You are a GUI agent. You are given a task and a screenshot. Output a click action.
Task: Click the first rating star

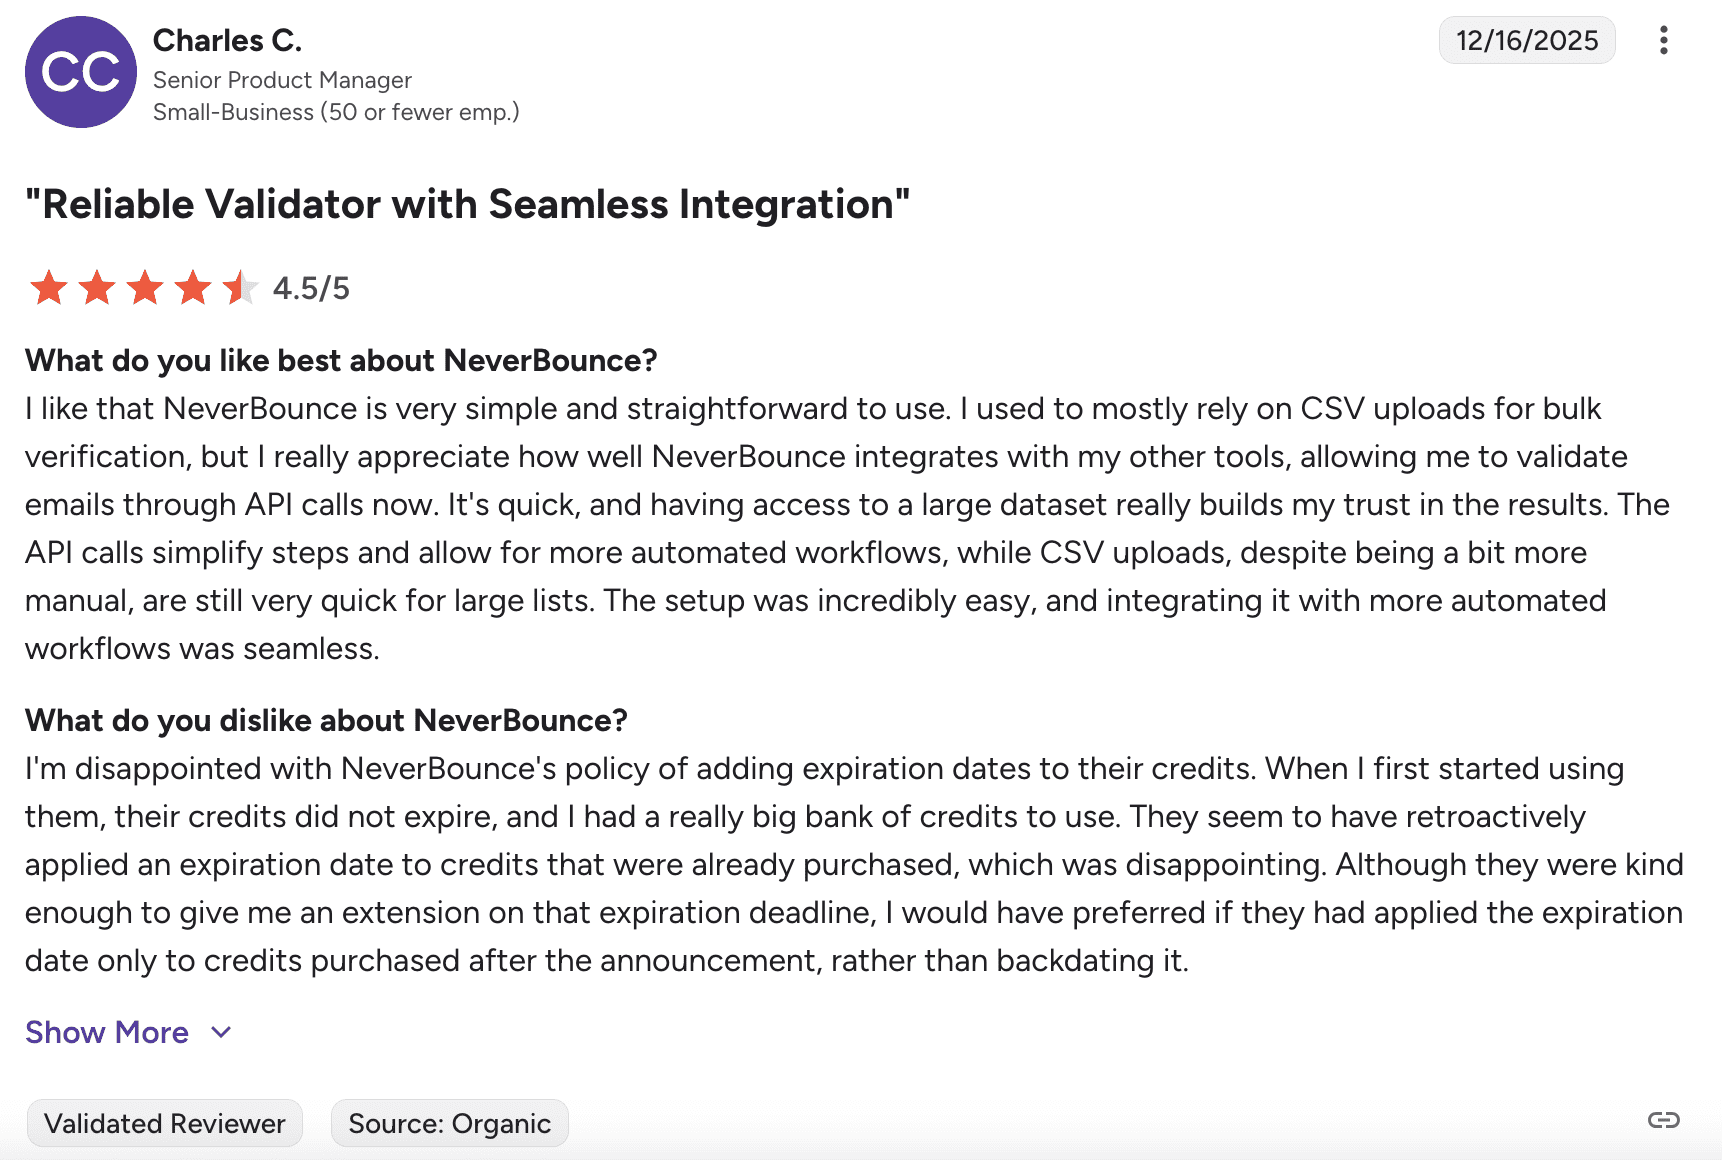coord(49,288)
